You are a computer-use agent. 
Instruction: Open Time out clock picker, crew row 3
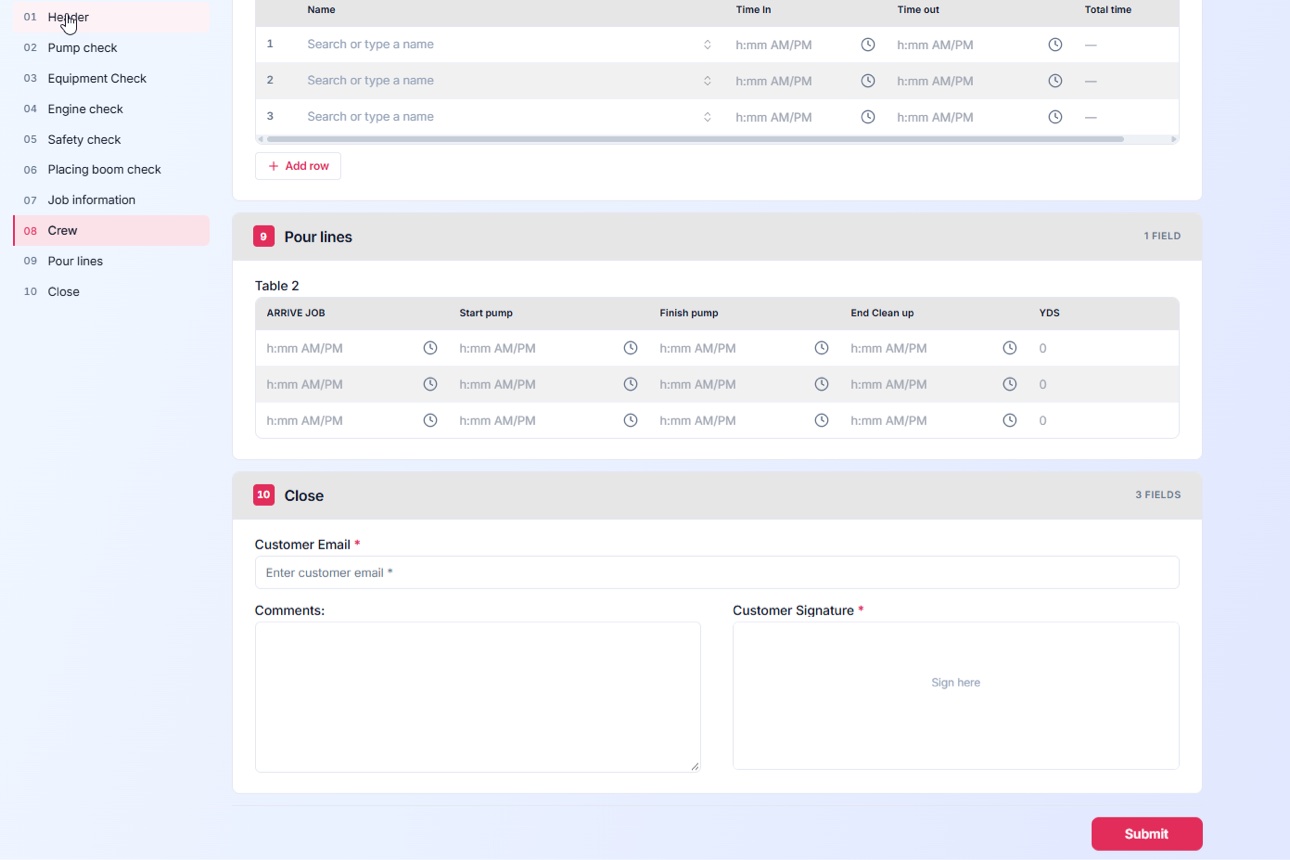pos(1055,117)
